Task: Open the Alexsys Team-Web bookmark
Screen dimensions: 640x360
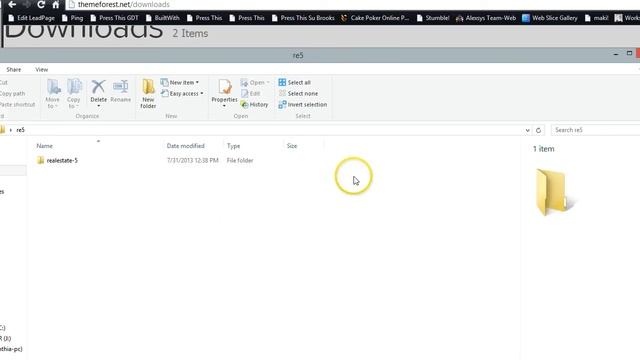Action: pos(486,18)
